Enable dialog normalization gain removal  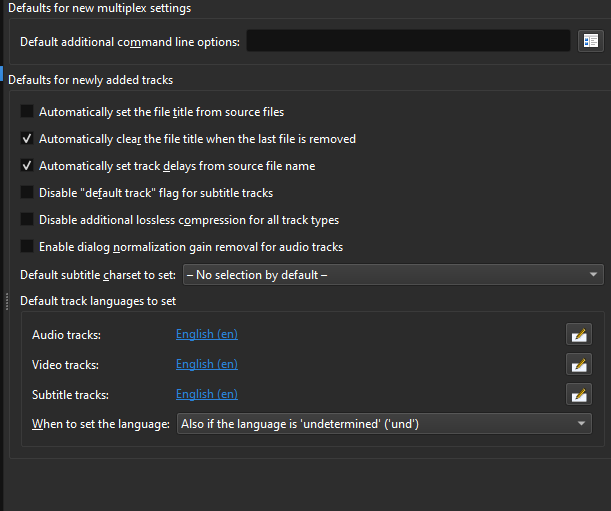(x=27, y=247)
